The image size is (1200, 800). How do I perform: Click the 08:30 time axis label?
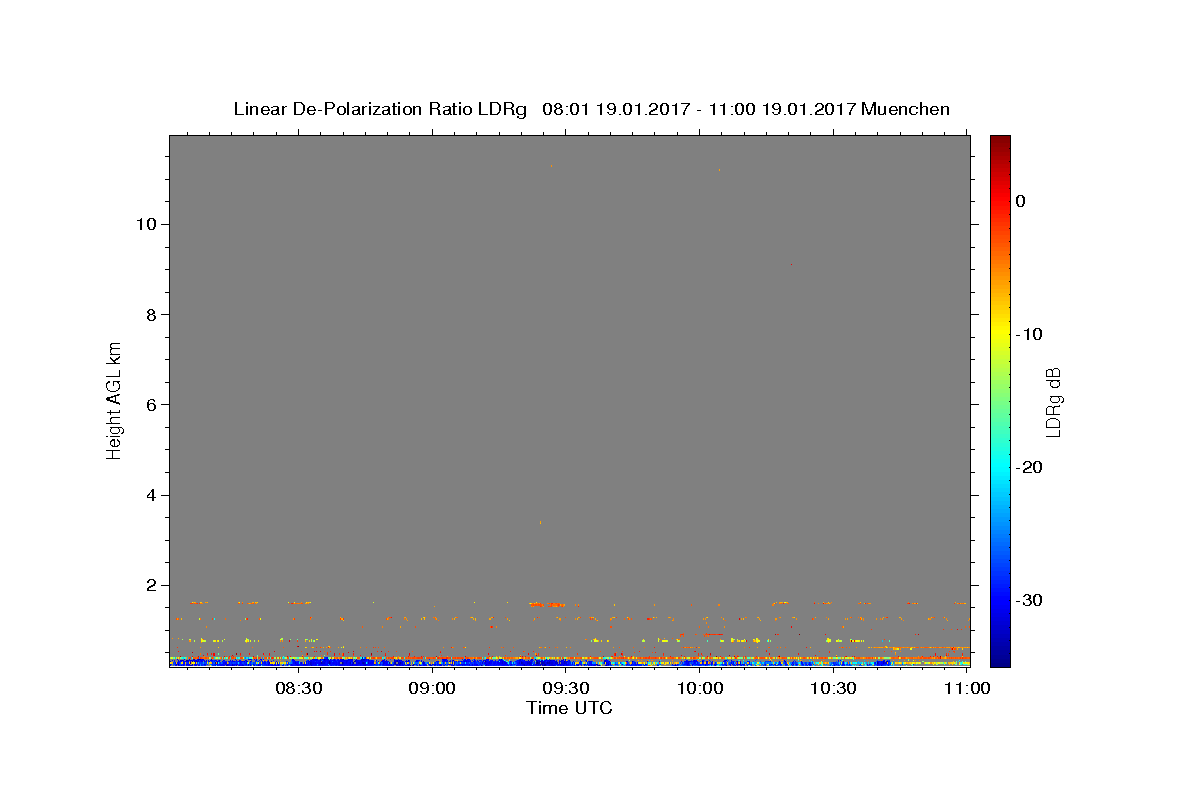pyautogui.click(x=298, y=688)
